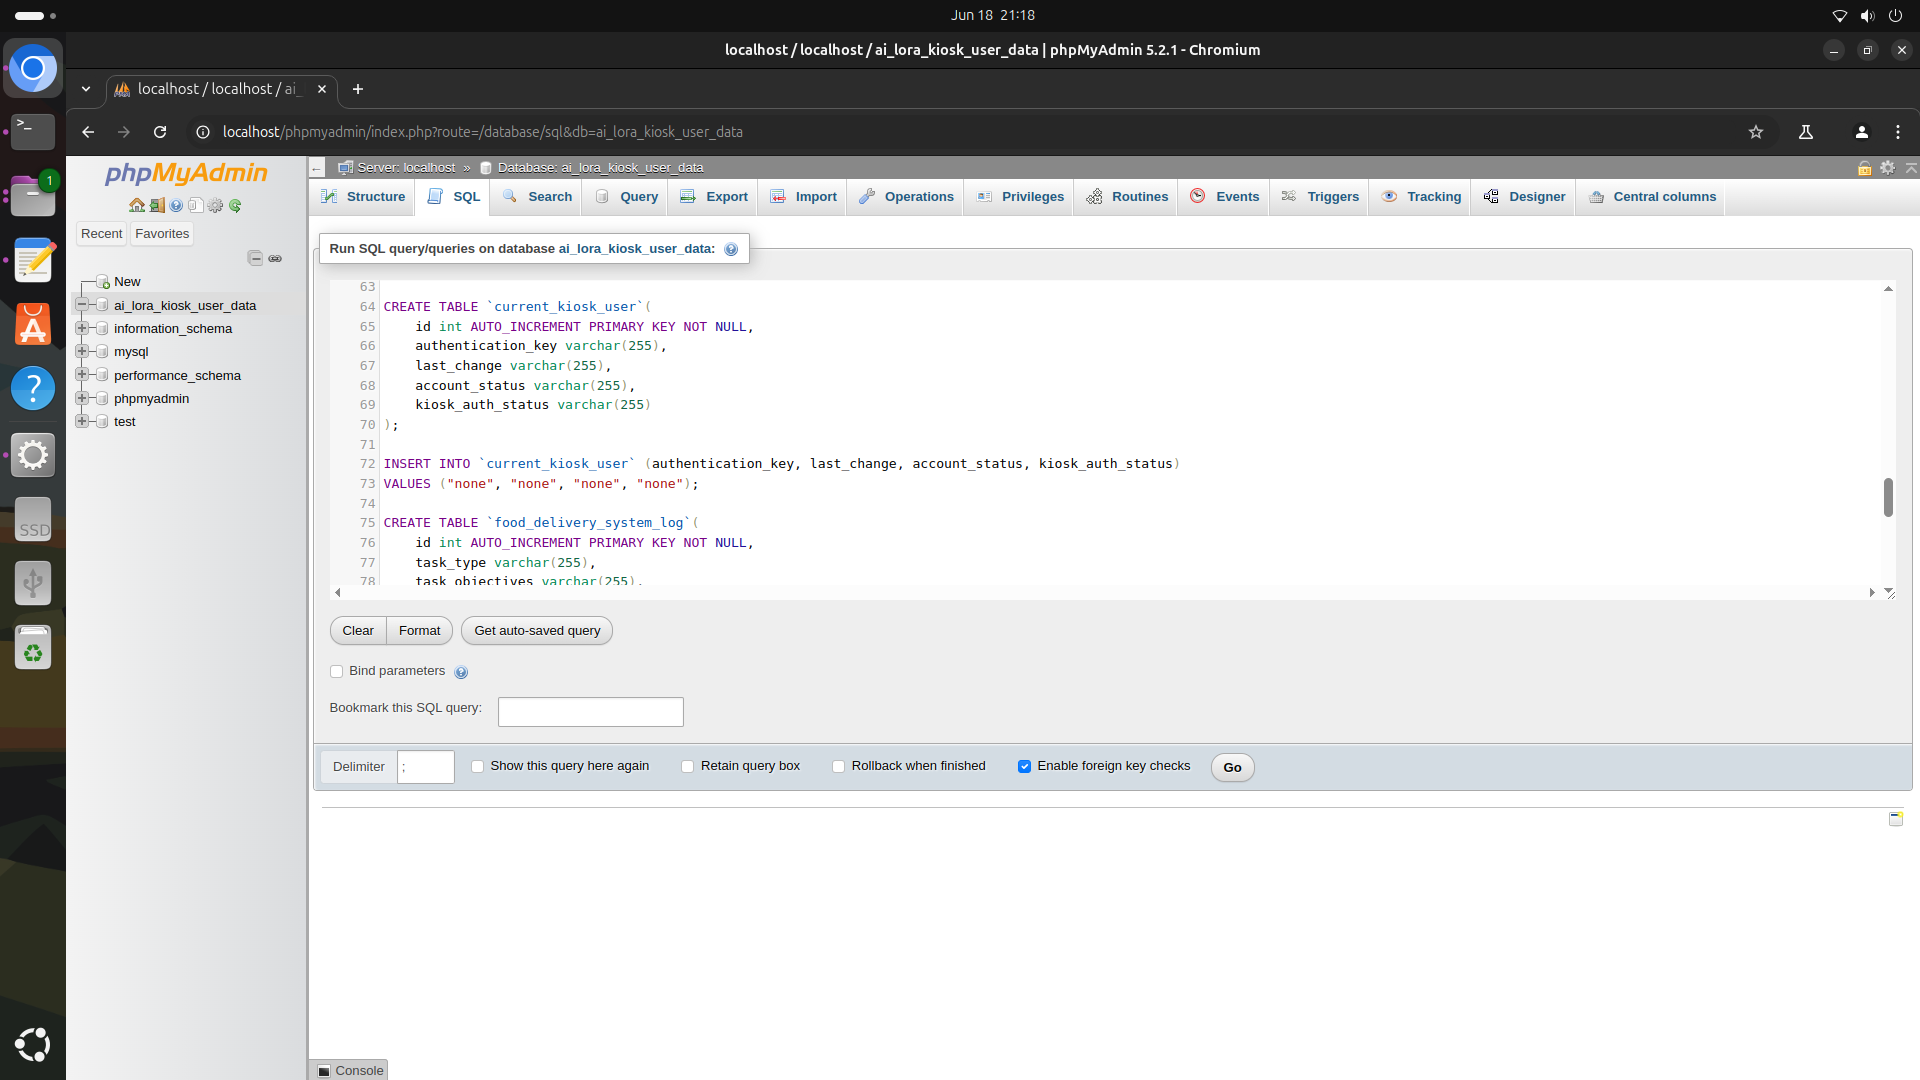Open Favorites tables list
This screenshot has width=1920, height=1080.
coord(162,234)
